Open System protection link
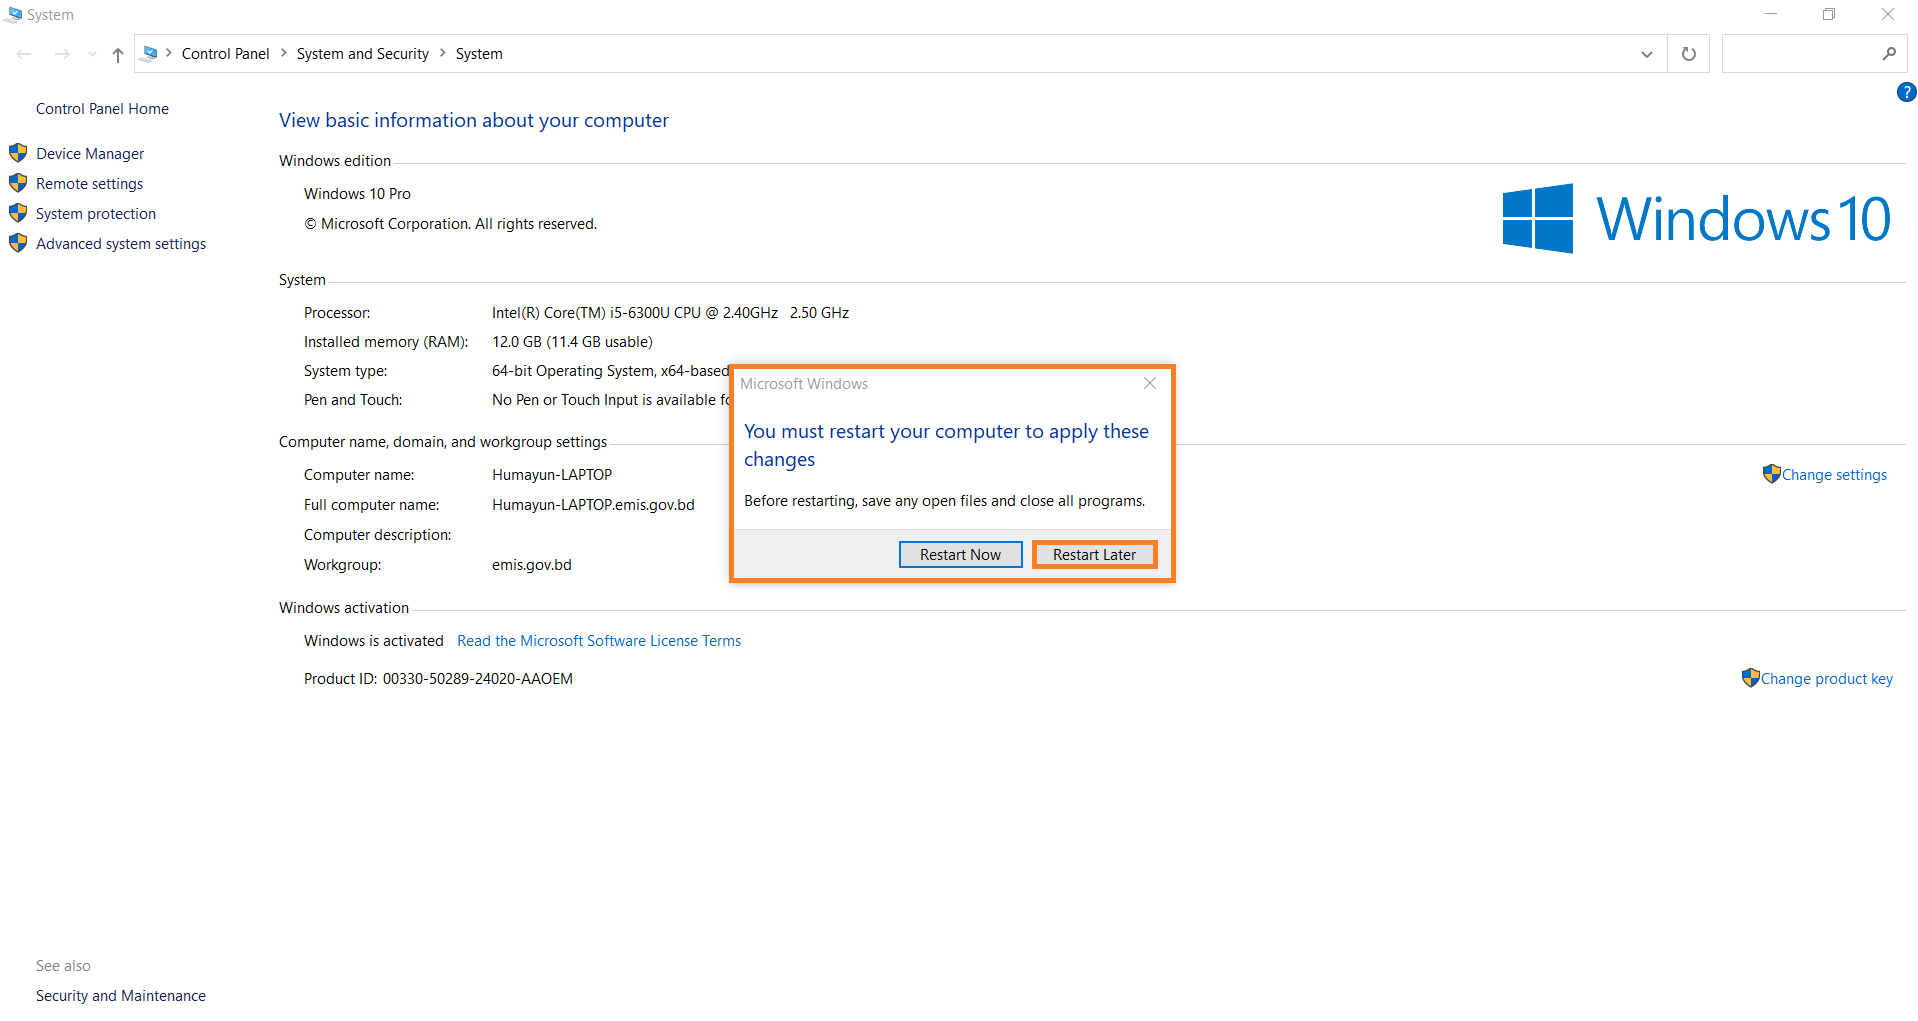This screenshot has height=1021, width=1918. [96, 214]
